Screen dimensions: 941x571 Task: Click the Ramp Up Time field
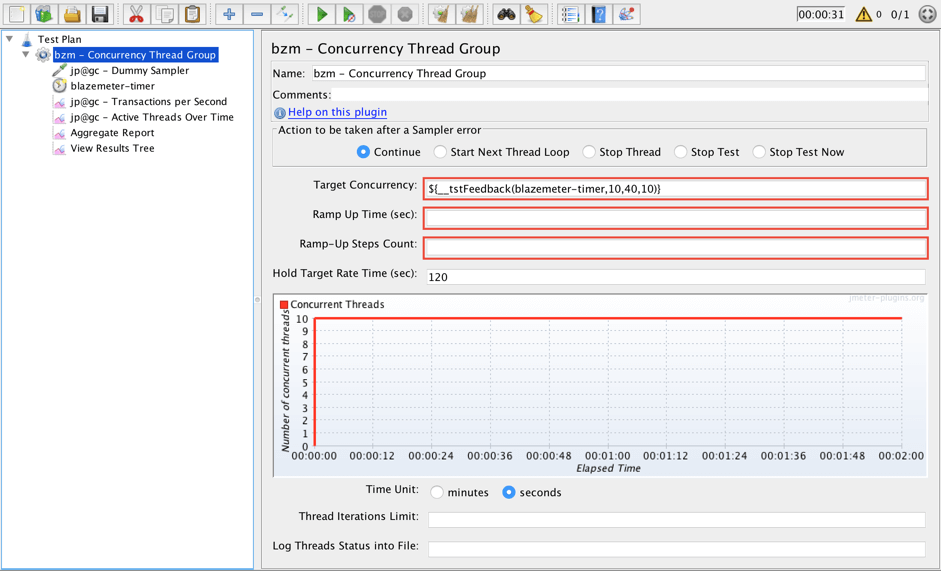(676, 218)
